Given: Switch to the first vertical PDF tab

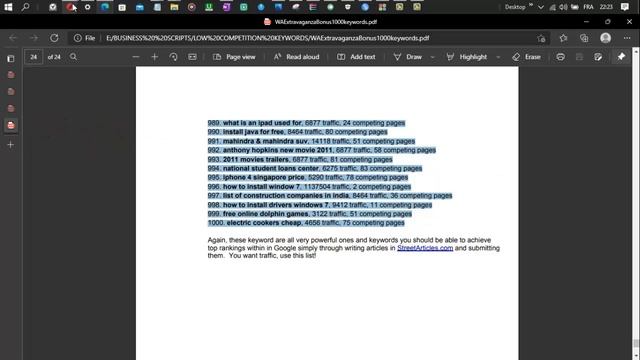Looking at the screenshot, I should tap(11, 75).
